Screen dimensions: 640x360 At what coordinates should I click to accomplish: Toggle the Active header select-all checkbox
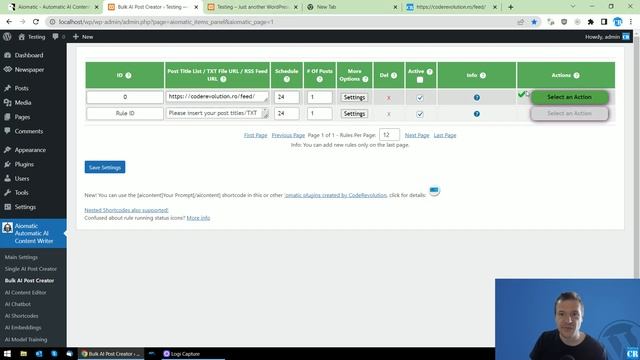420,80
